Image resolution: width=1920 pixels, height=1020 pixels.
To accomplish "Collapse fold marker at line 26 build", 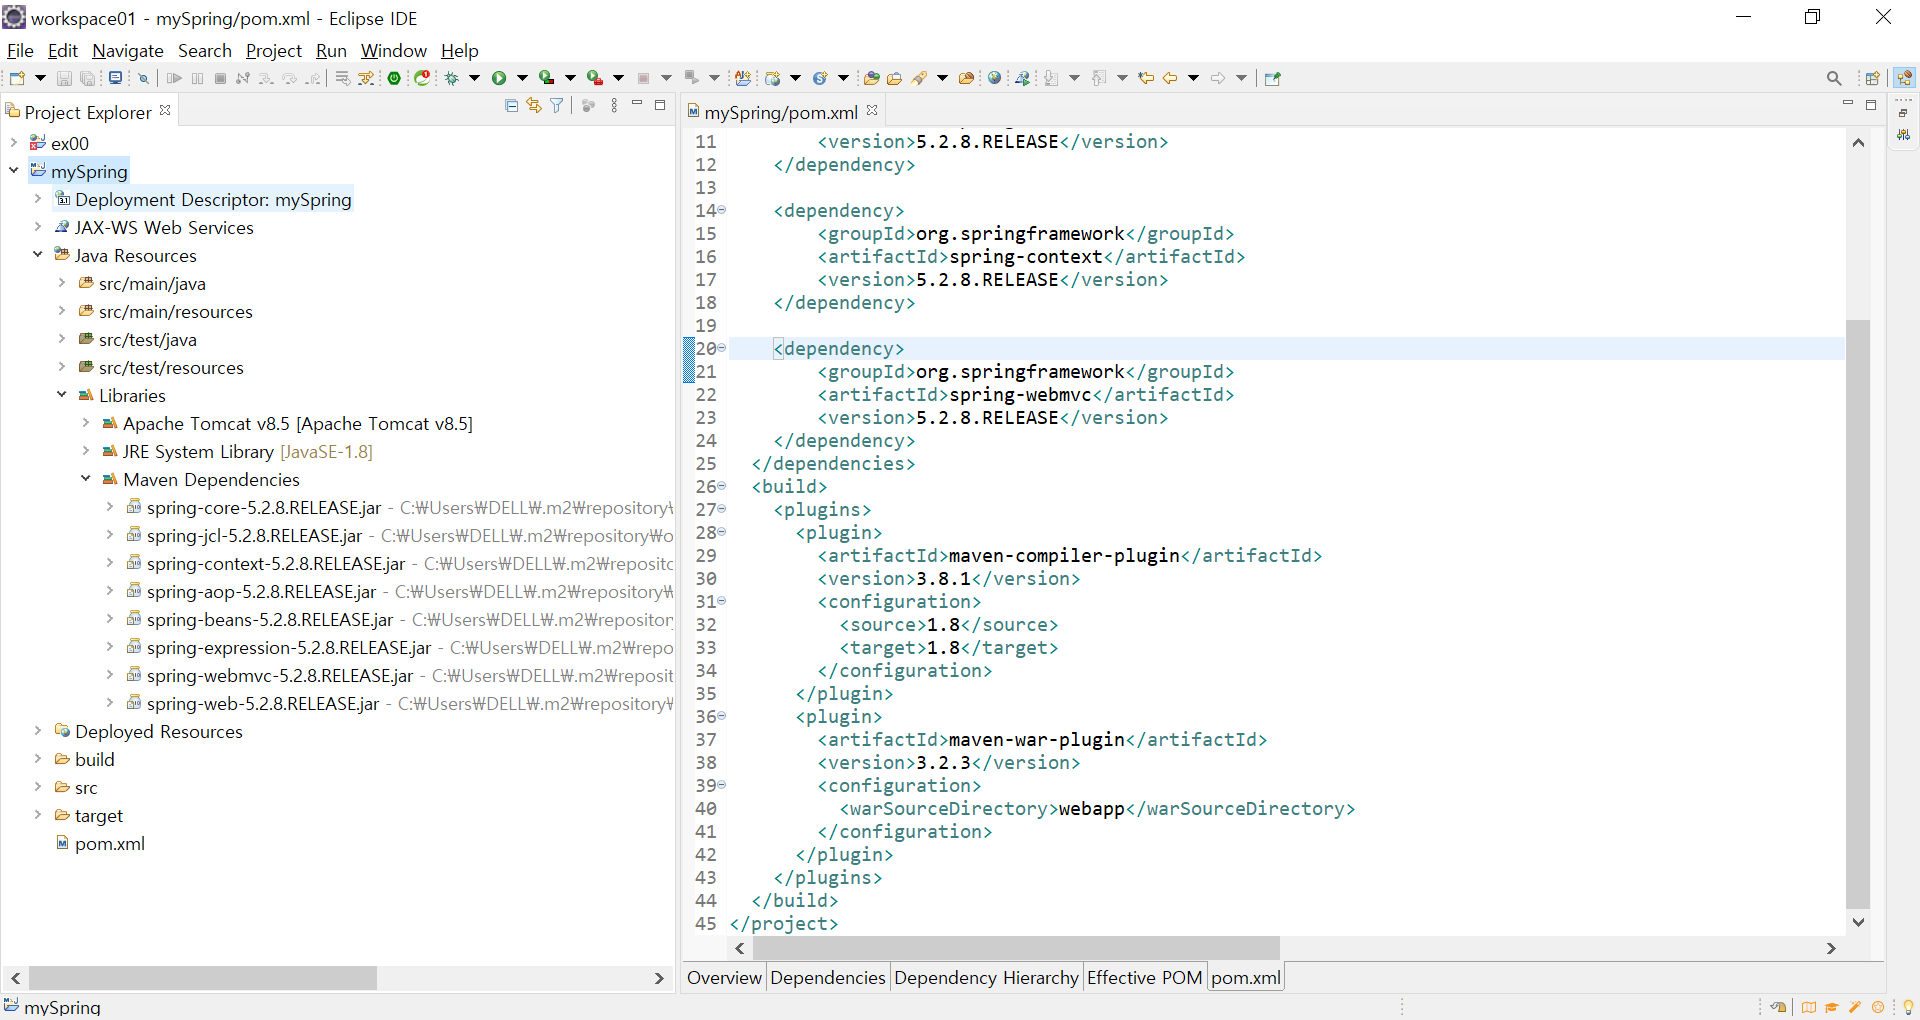I will [x=722, y=486].
